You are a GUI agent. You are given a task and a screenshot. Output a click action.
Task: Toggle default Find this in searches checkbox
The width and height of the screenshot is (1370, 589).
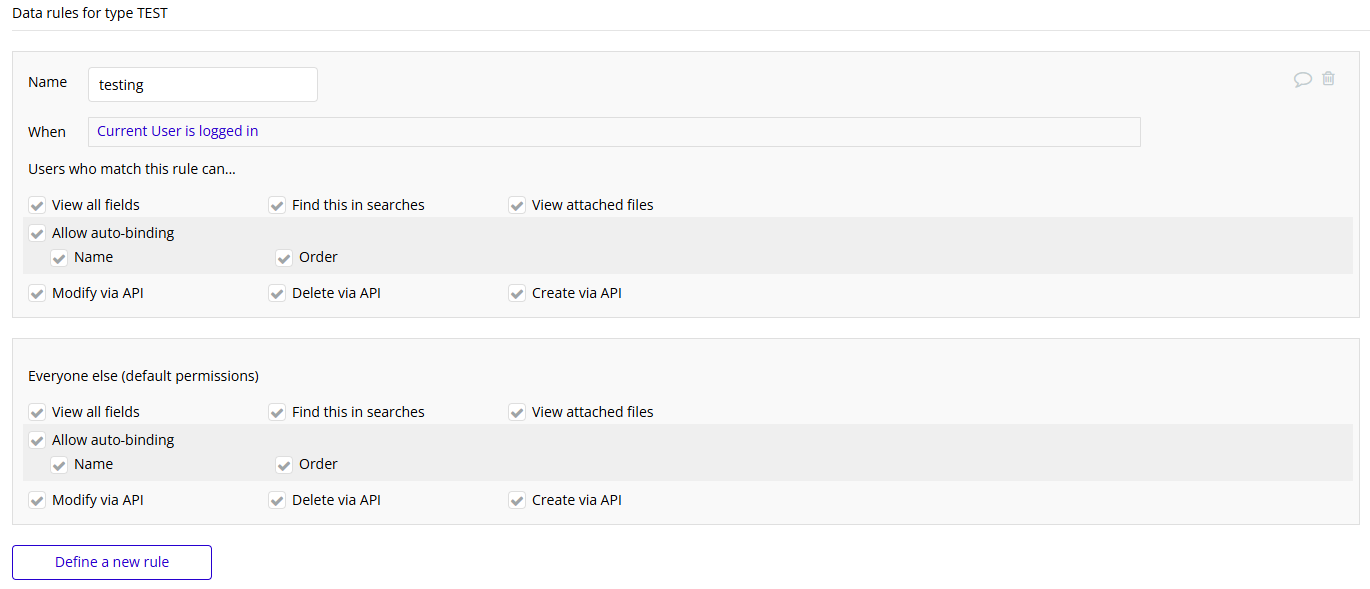point(277,412)
